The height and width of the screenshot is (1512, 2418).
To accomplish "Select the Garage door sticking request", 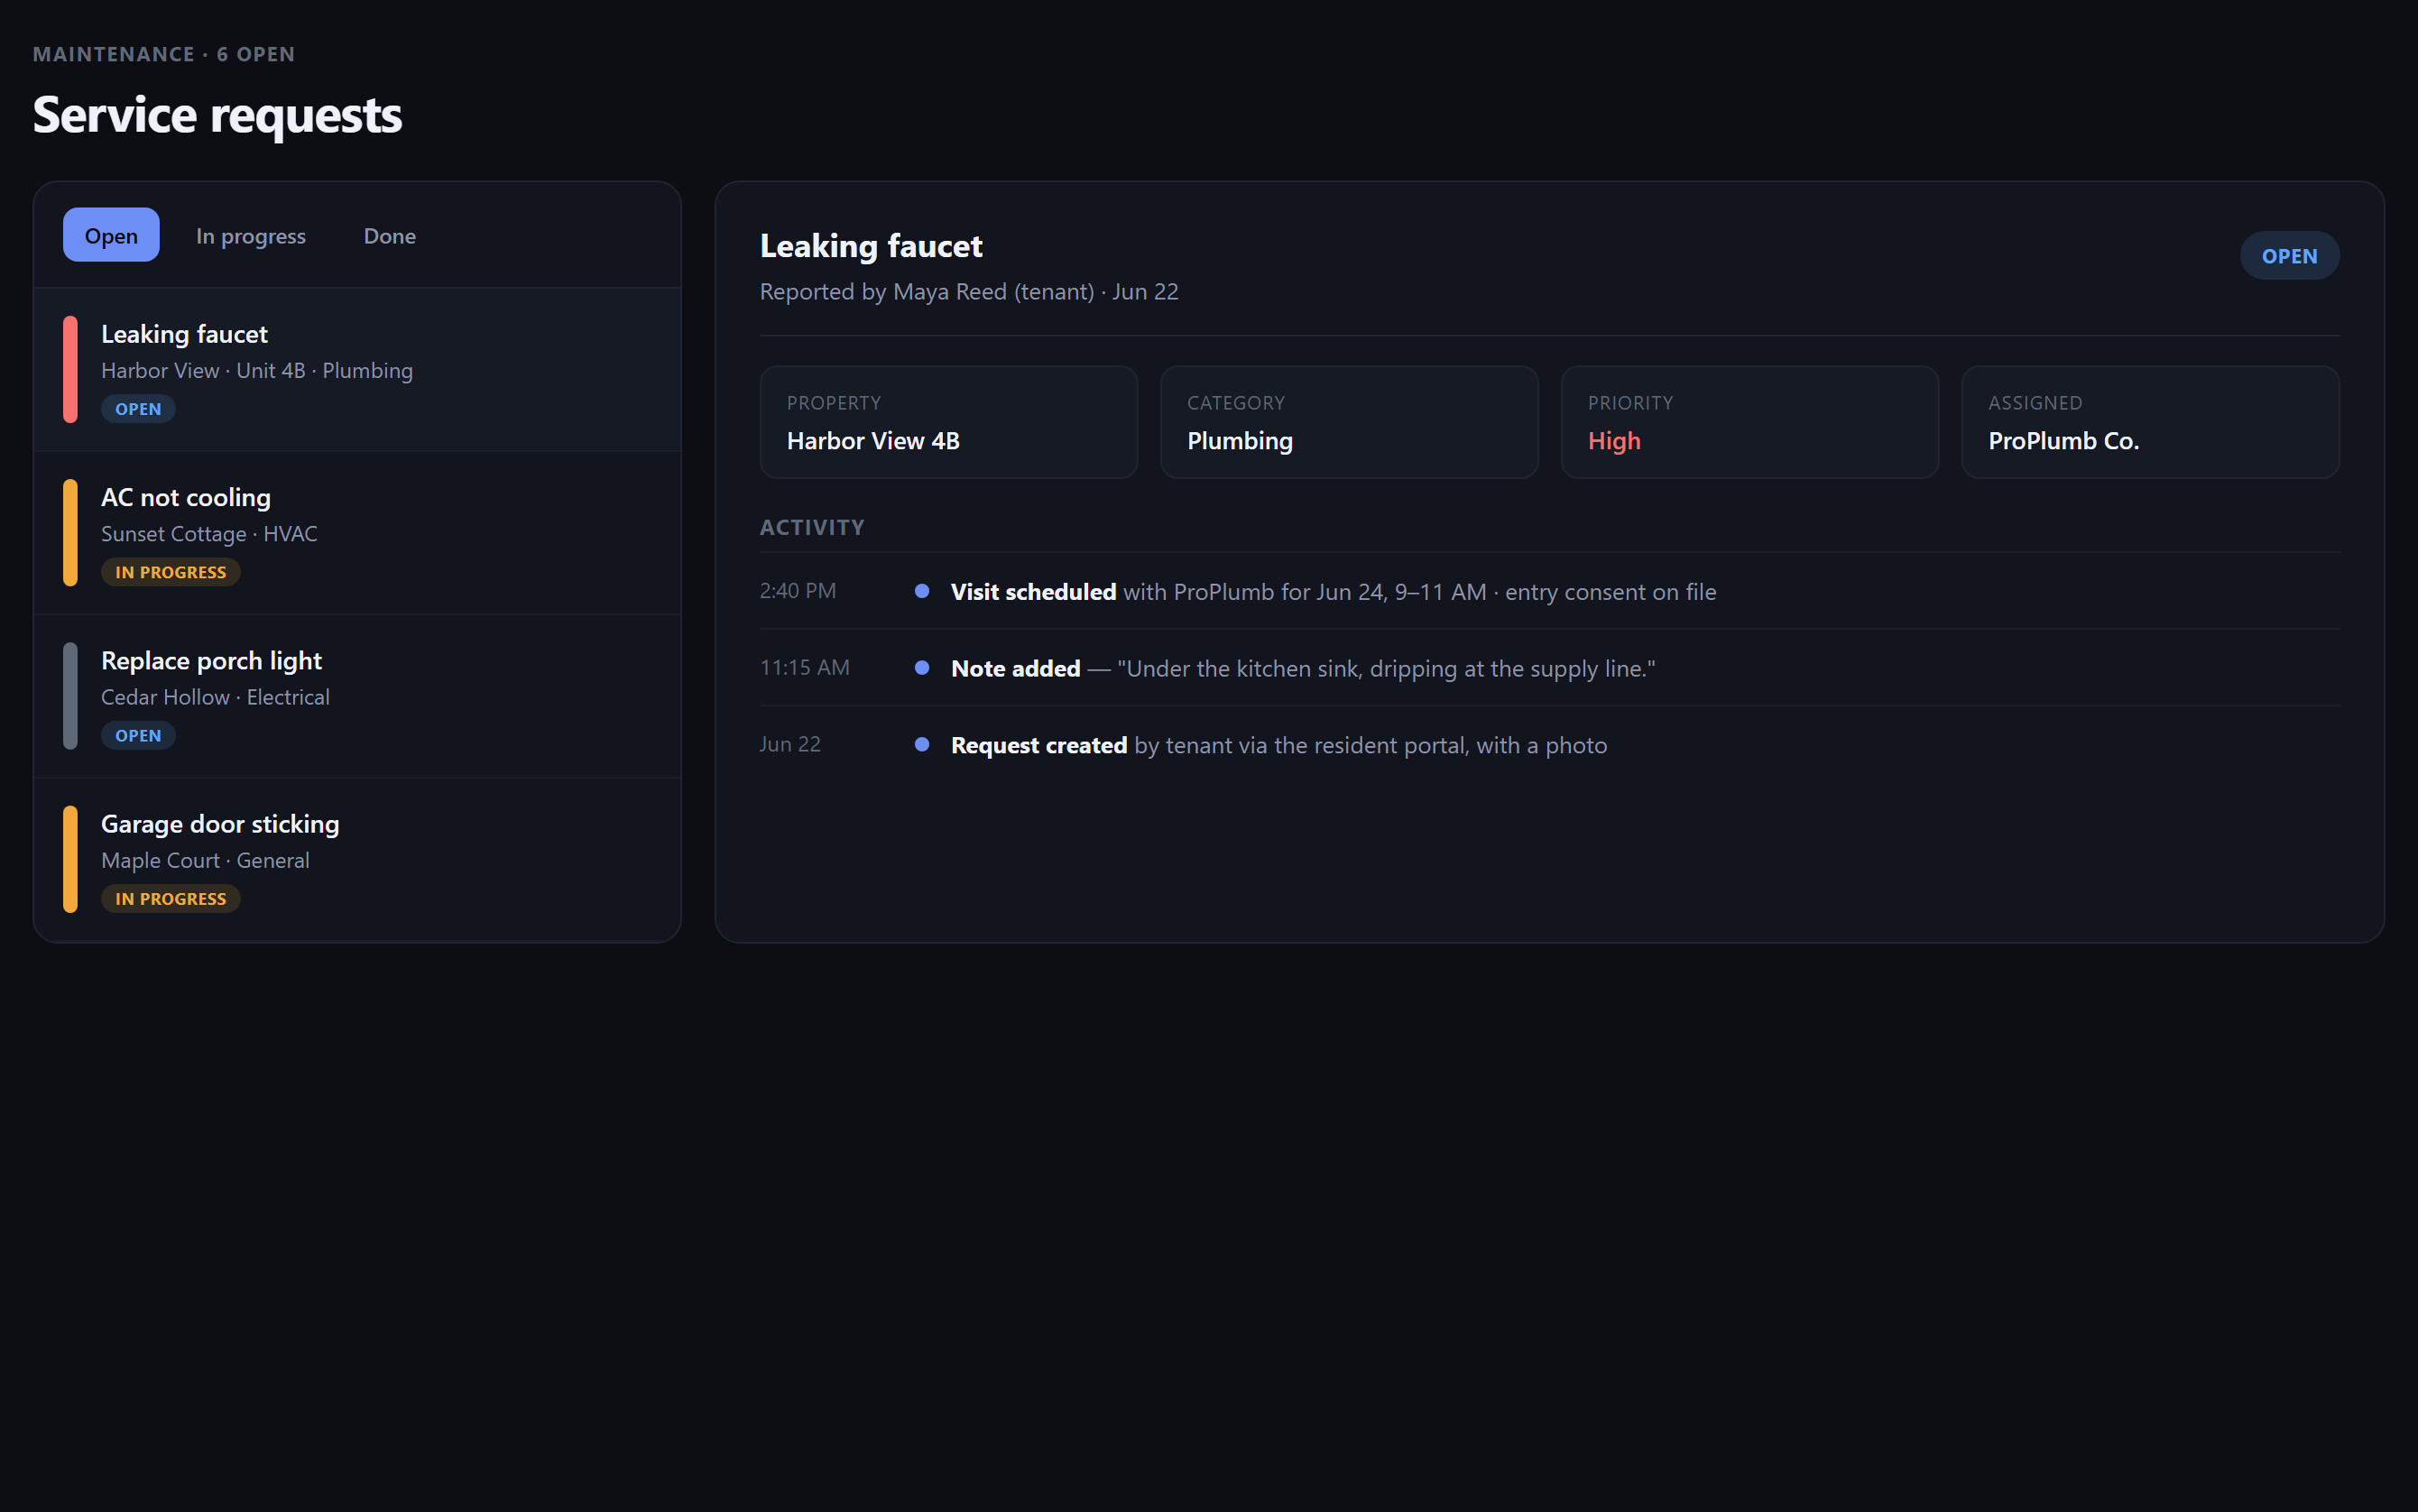I will [357, 859].
